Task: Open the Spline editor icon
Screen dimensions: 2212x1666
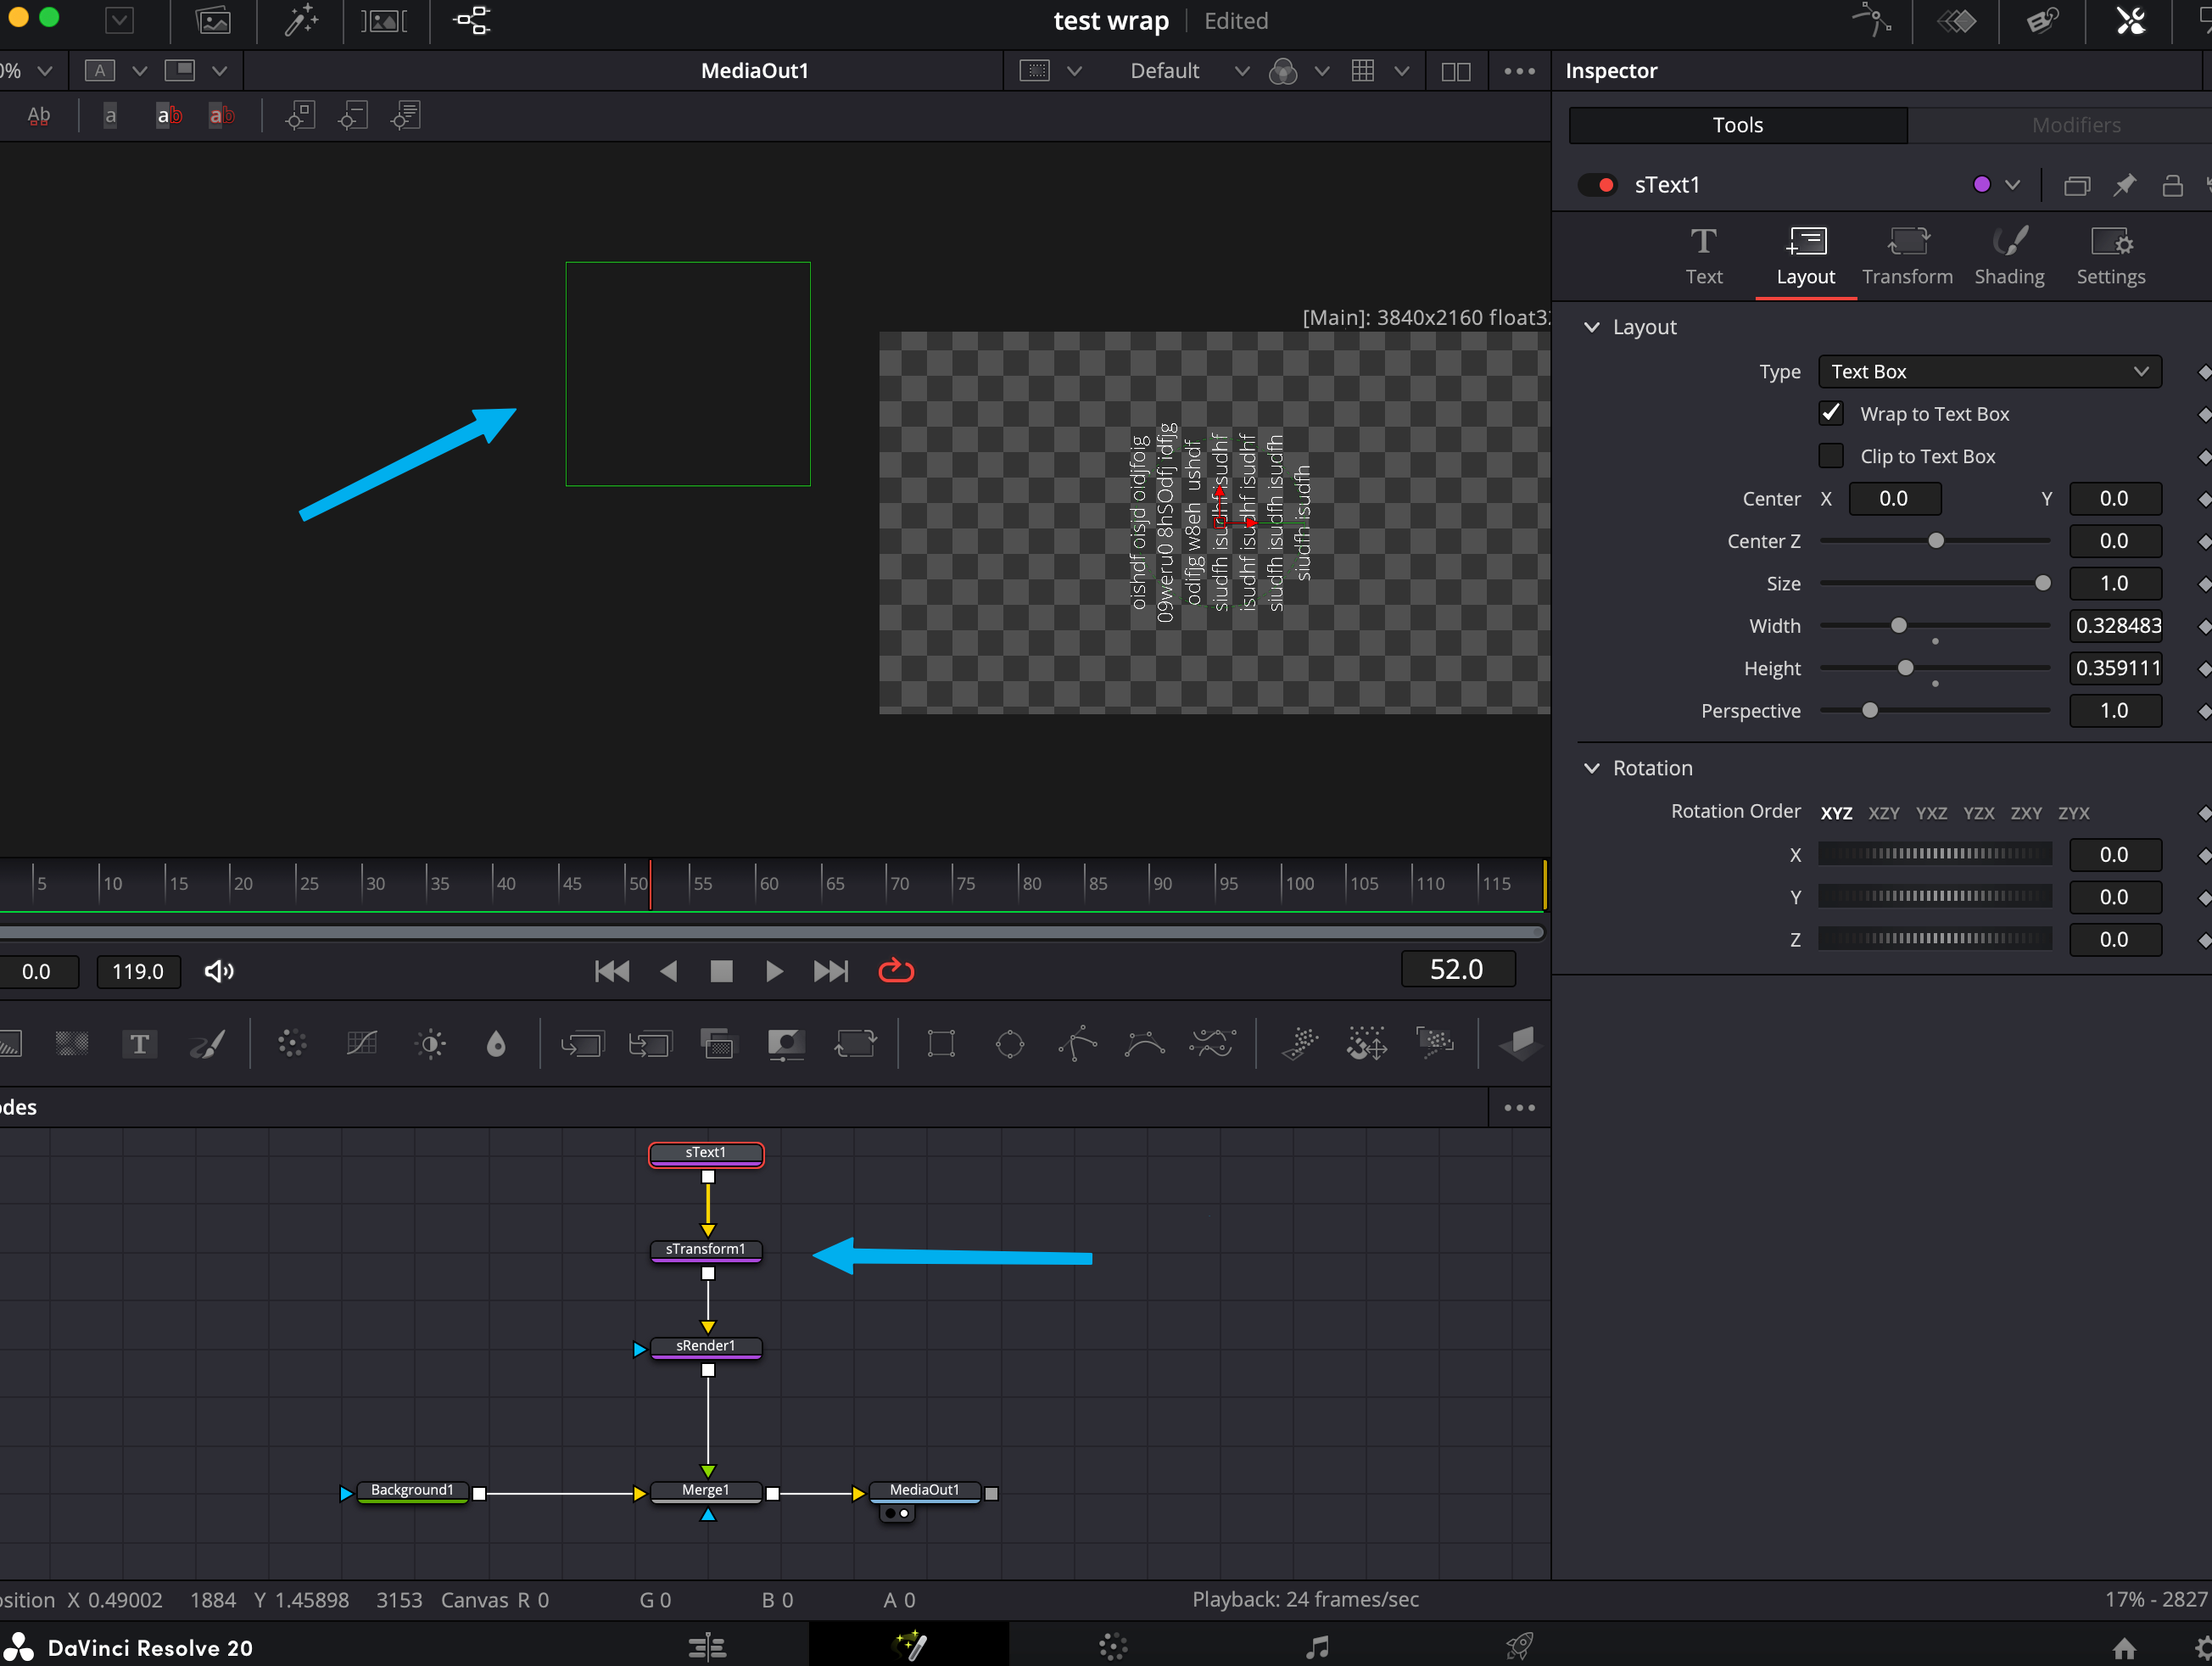Action: point(1871,21)
